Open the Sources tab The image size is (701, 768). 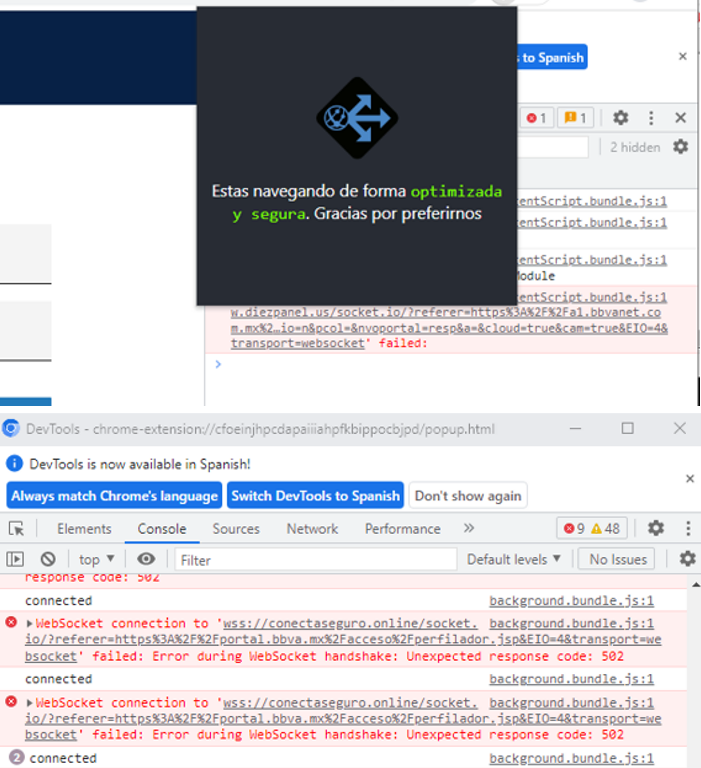coord(236,529)
